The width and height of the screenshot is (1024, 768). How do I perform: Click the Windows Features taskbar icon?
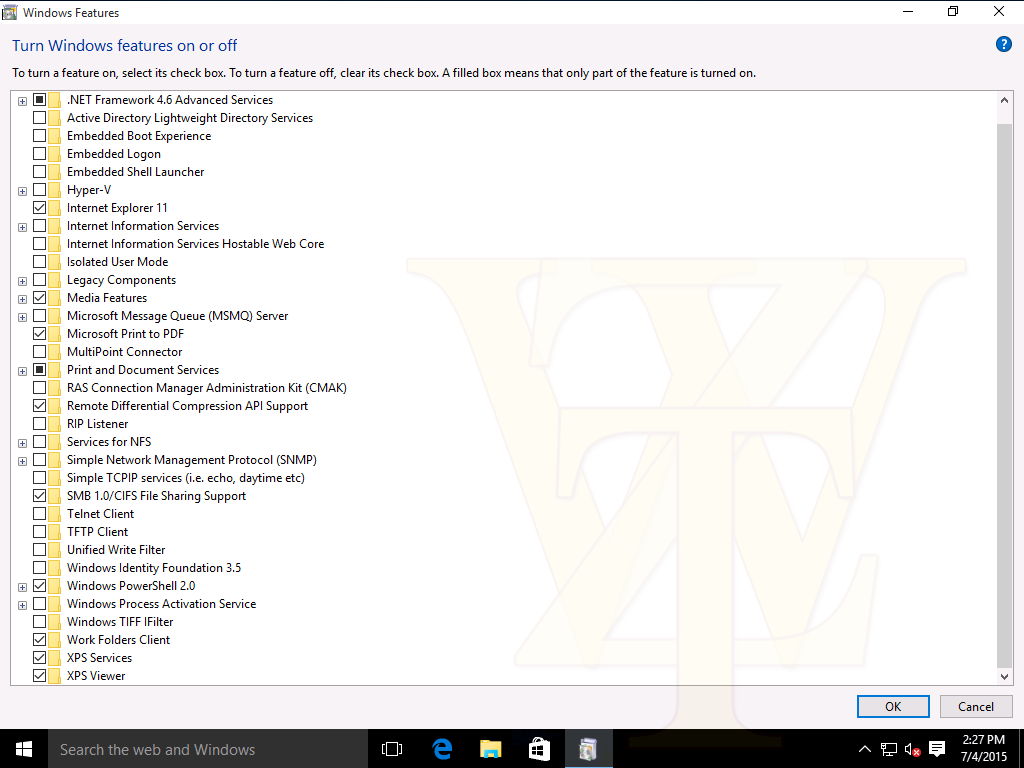coord(588,749)
